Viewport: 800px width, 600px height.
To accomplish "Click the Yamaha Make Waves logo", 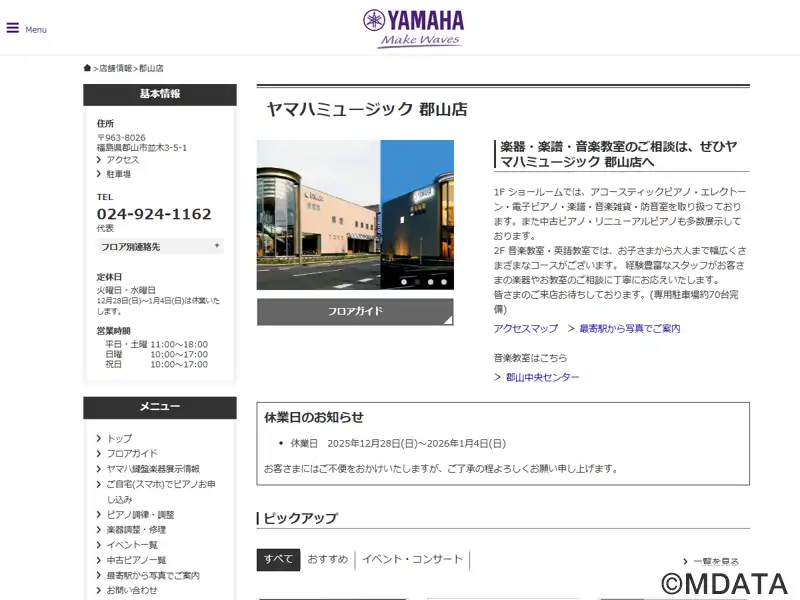I will point(413,29).
